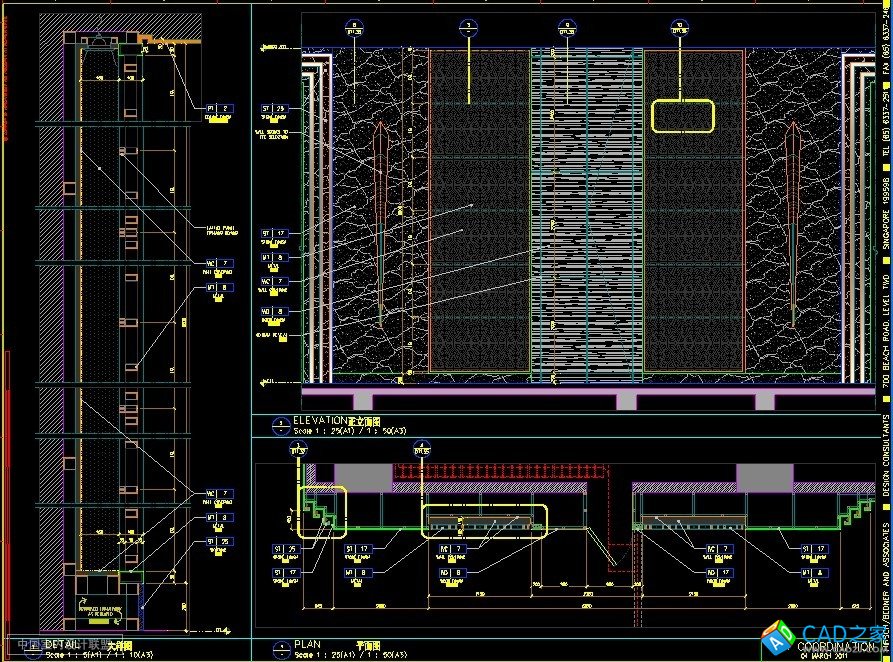The width and height of the screenshot is (893, 662).
Task: Select the rightmost section bubble above the elevation
Action: [x=680, y=29]
